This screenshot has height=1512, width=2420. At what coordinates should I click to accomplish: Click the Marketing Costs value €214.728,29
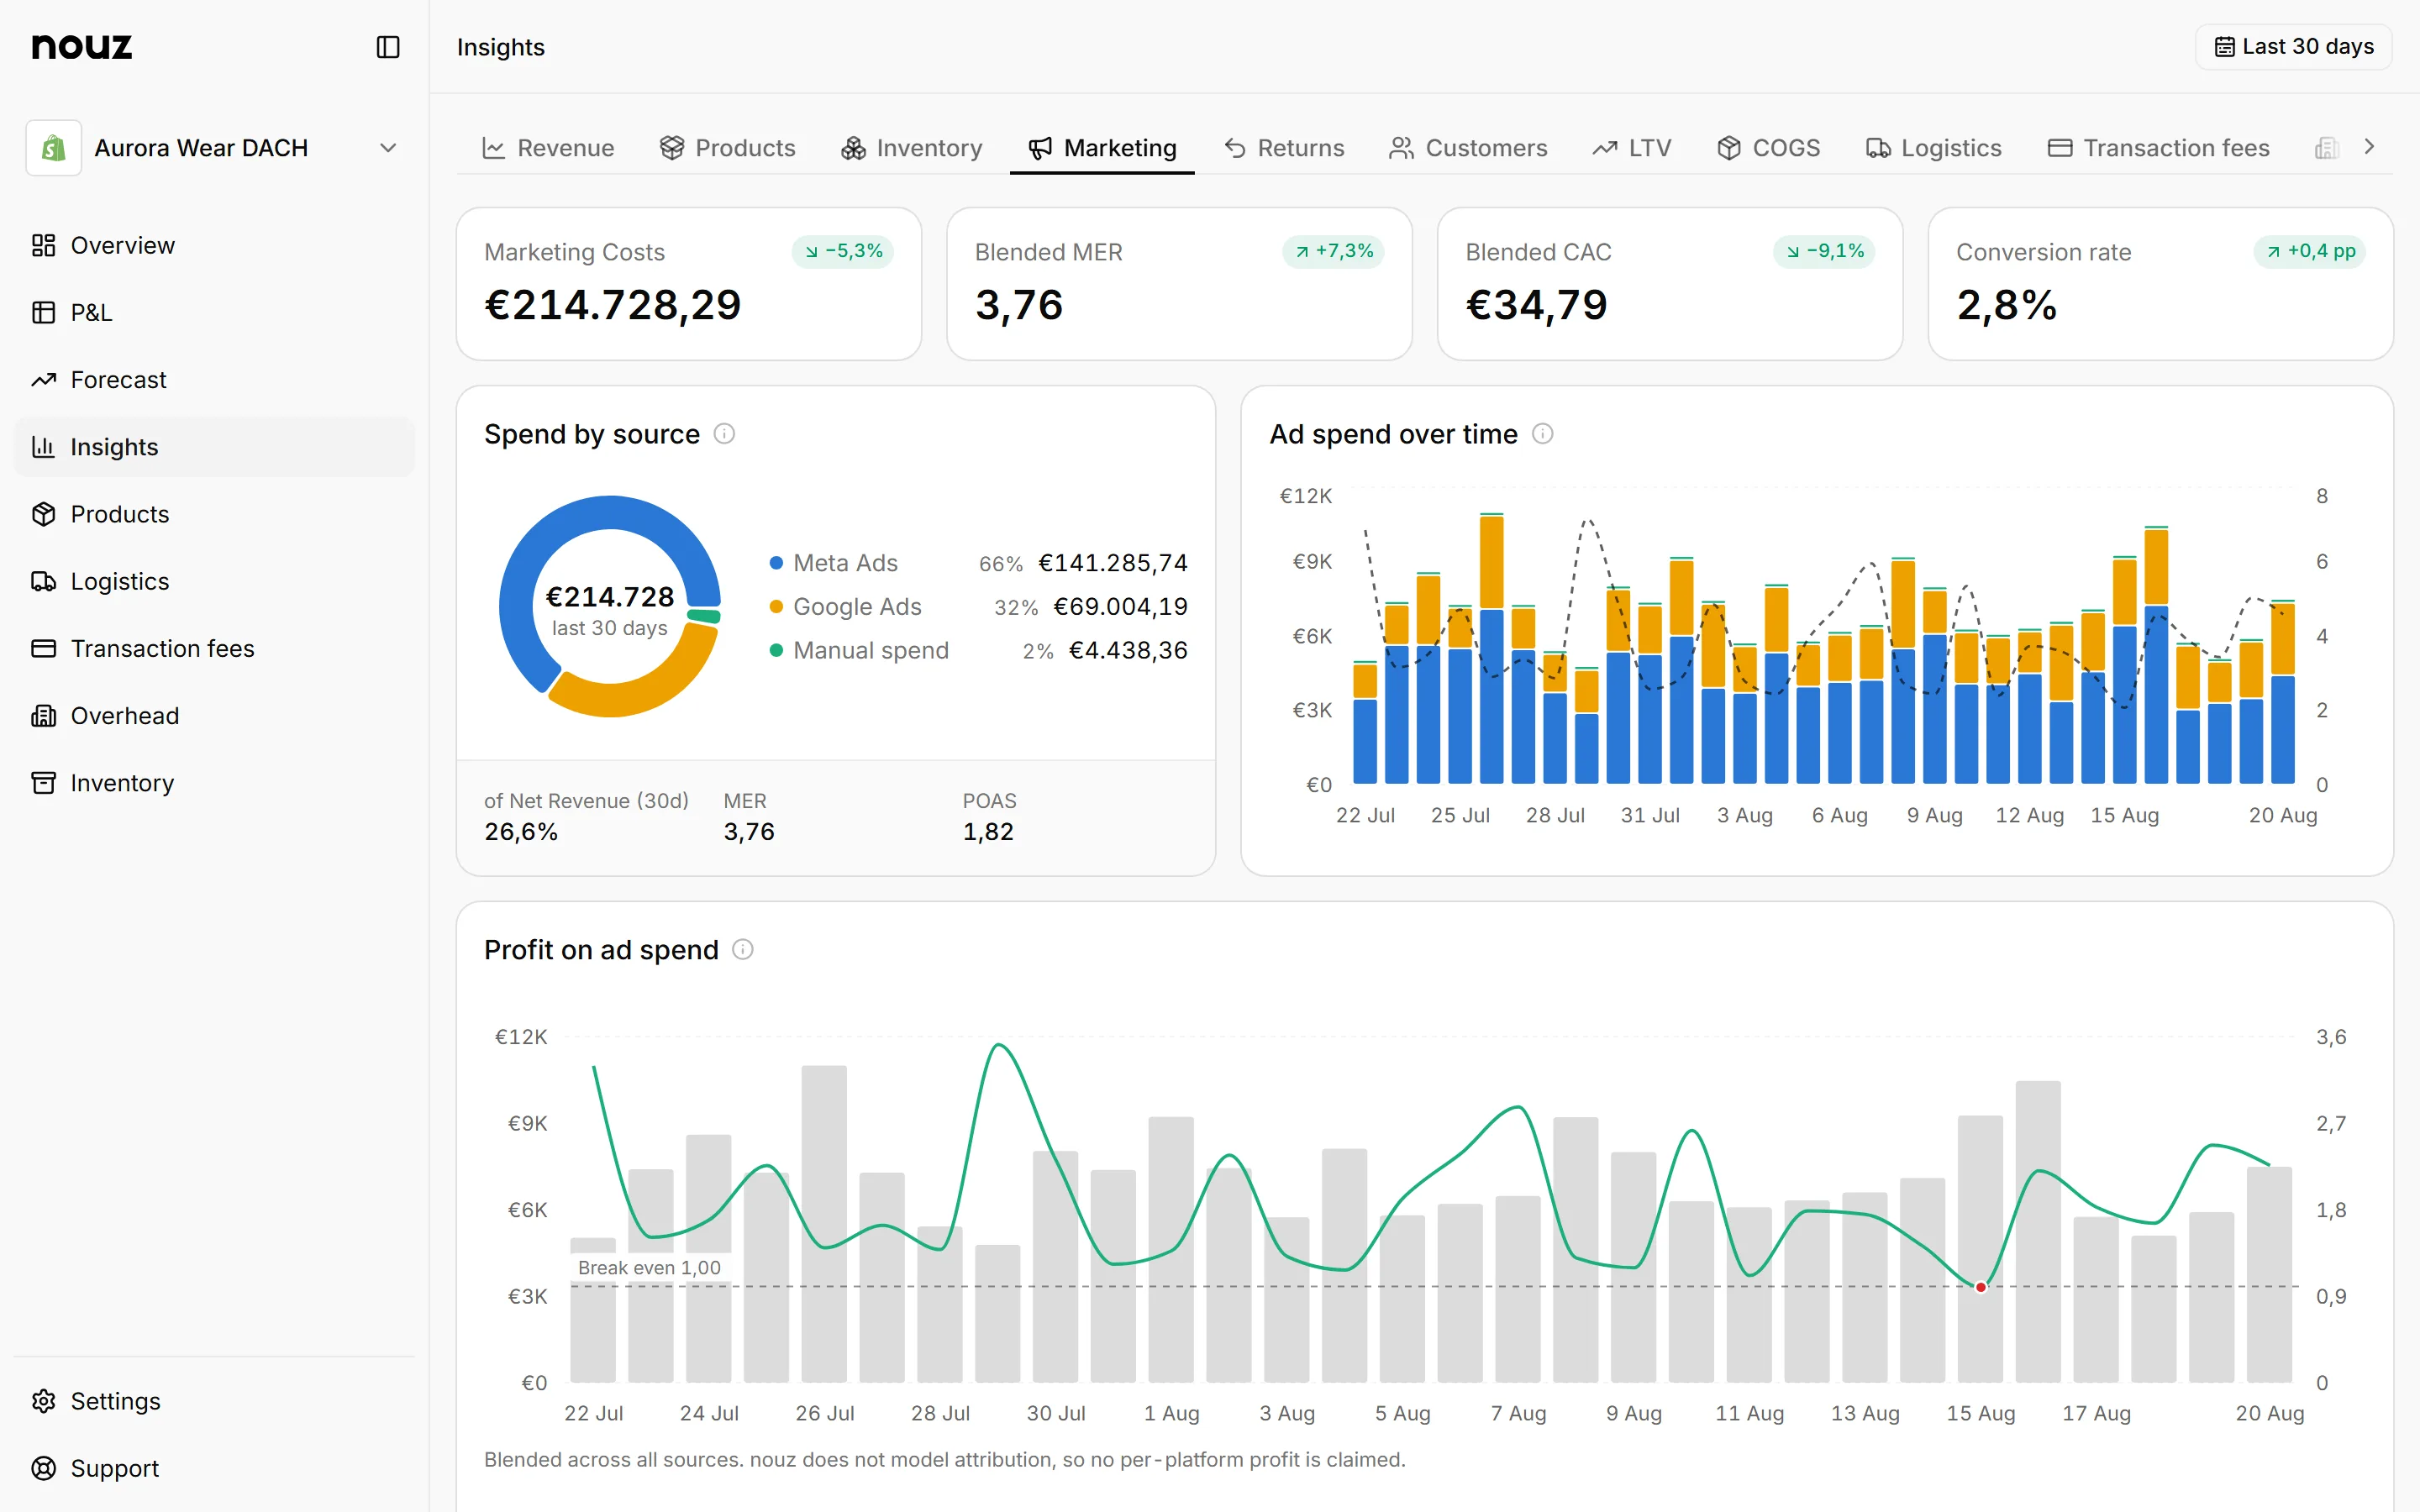tap(612, 305)
